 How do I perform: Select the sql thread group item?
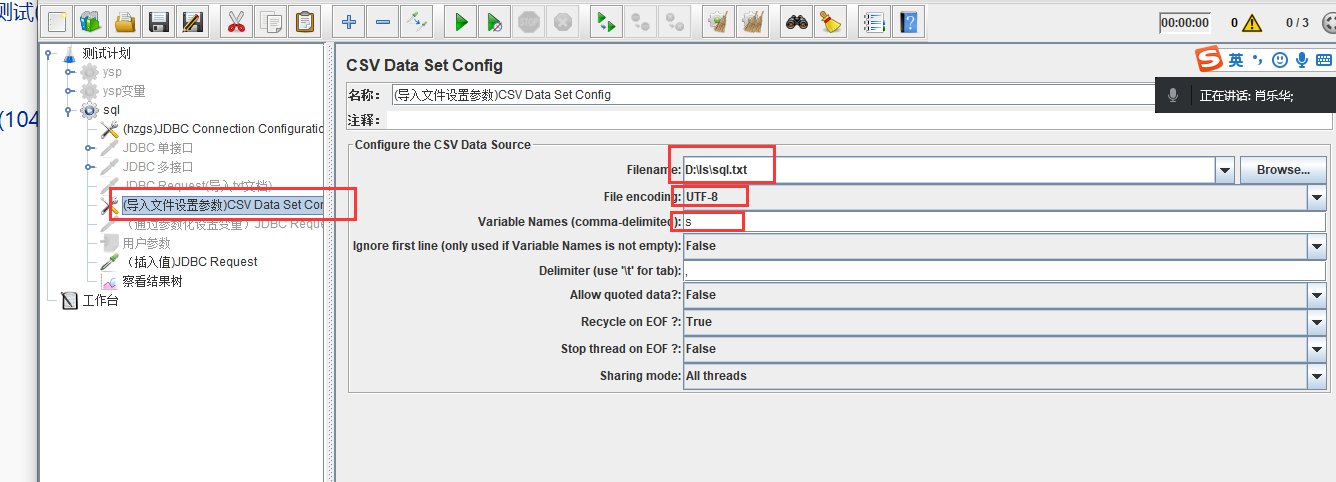coord(111,110)
